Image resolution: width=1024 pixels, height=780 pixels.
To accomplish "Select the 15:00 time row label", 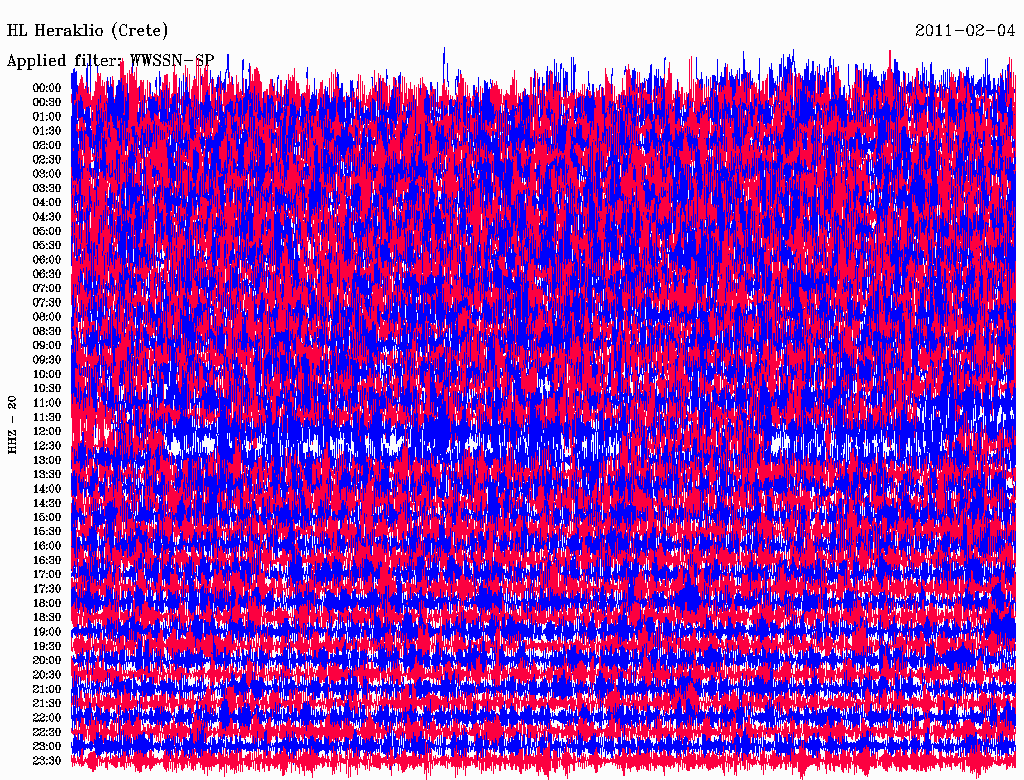I will click(x=47, y=518).
